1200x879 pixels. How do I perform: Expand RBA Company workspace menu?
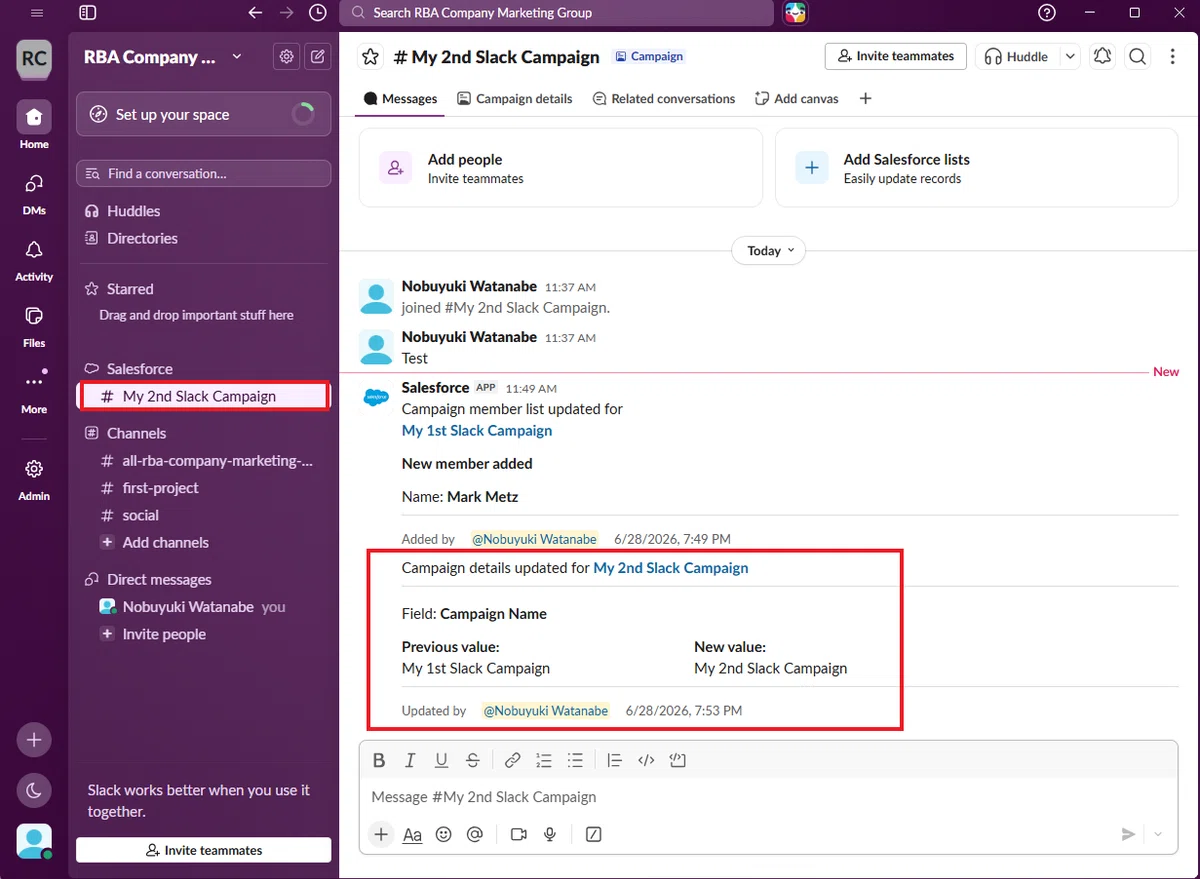[164, 57]
